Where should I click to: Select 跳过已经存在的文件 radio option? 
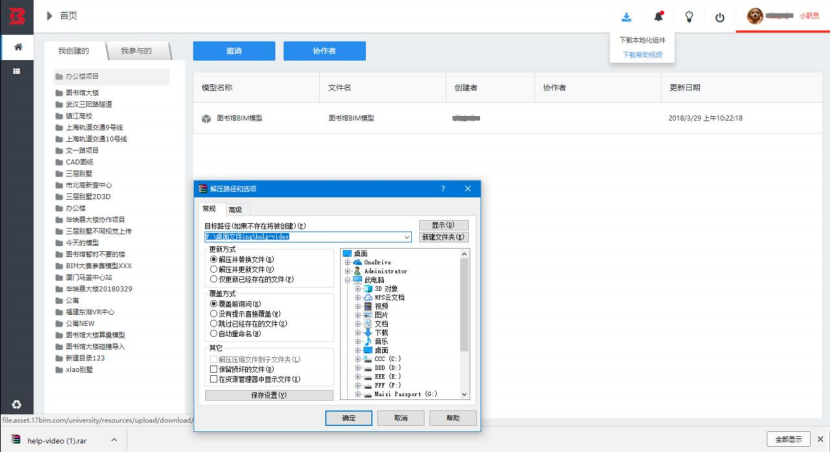click(x=214, y=323)
